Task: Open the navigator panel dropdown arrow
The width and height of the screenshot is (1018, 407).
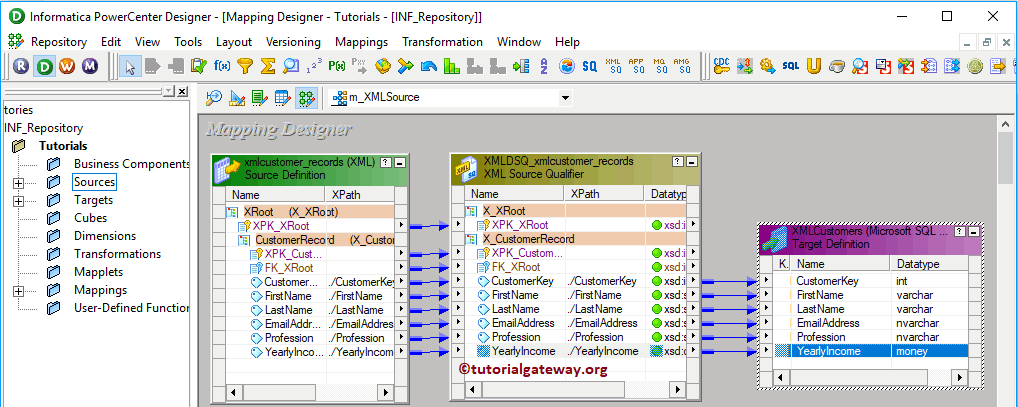Action: [169, 91]
